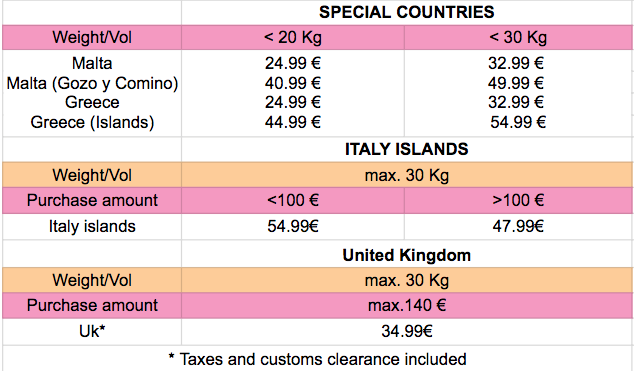Click the < 20 Kg column header
Viewport: 634px width, 371px height.
point(293,38)
